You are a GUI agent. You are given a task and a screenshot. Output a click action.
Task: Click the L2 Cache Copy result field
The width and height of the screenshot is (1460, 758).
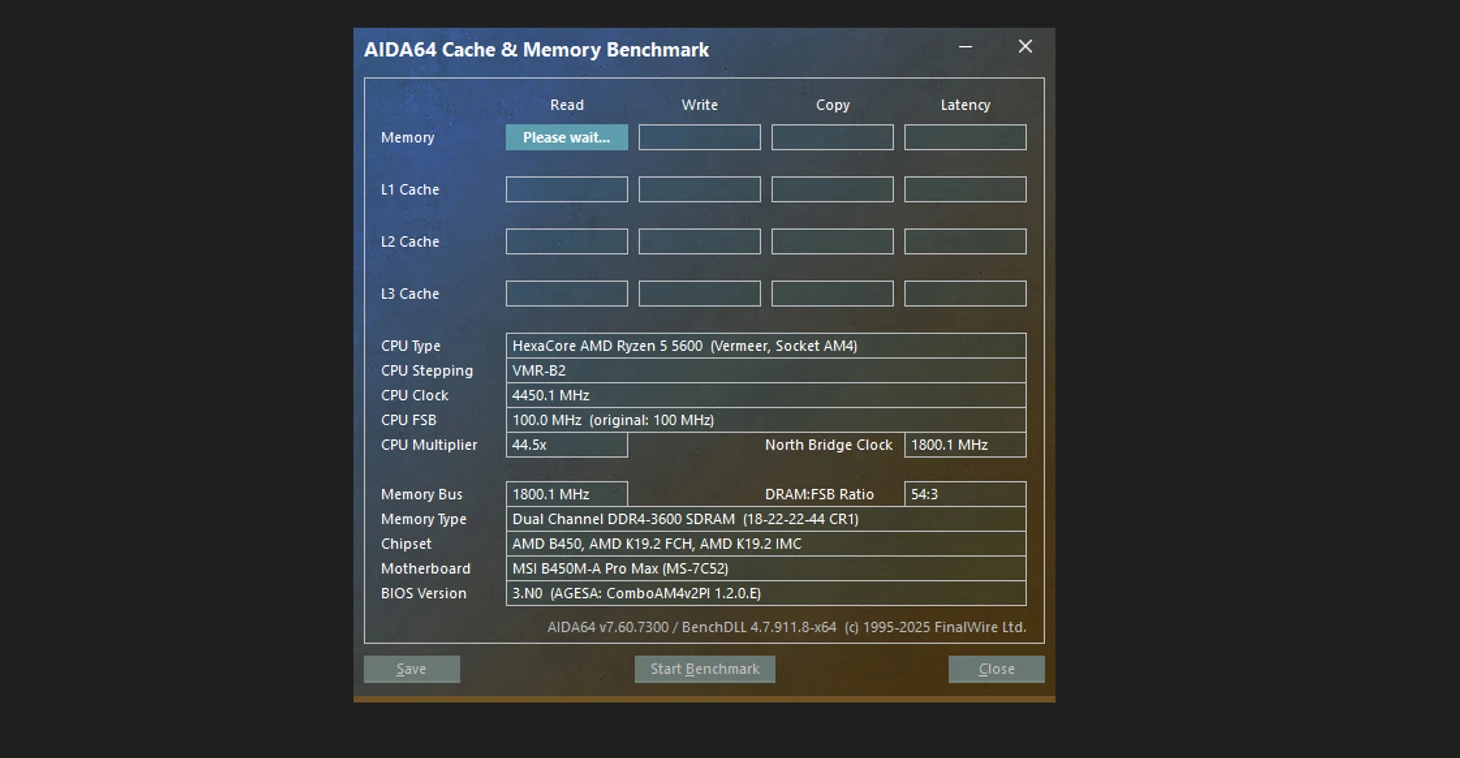click(x=832, y=241)
